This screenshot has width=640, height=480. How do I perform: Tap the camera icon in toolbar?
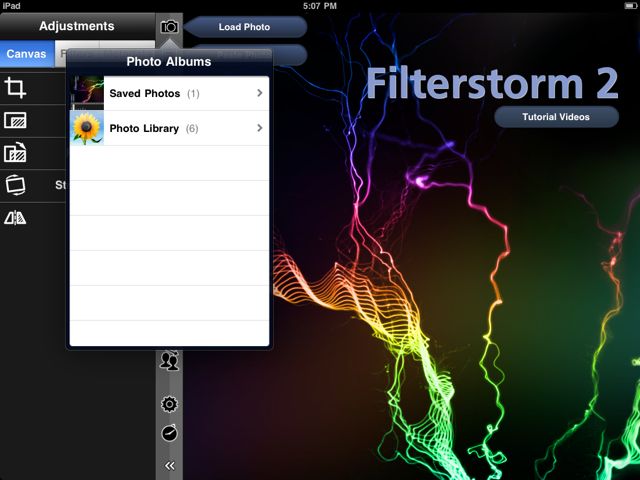[x=169, y=27]
